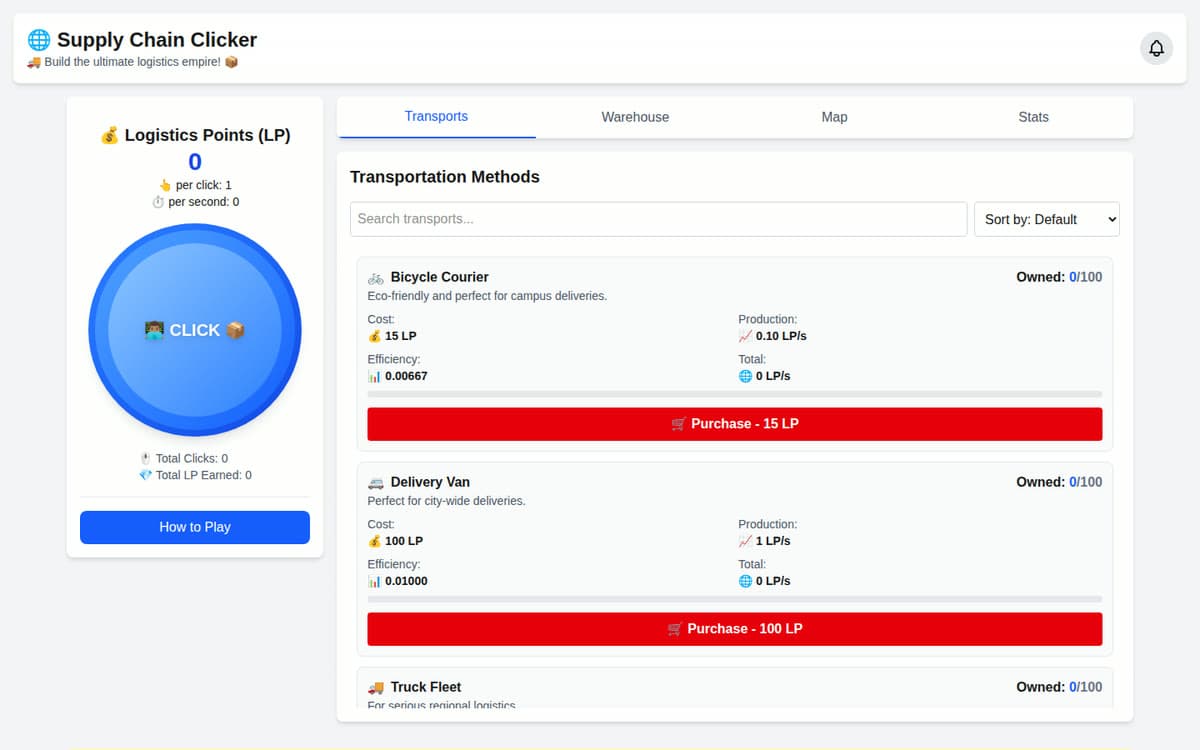The height and width of the screenshot is (750, 1200).
Task: Click the Supply Chain Clicker title
Action: point(157,40)
